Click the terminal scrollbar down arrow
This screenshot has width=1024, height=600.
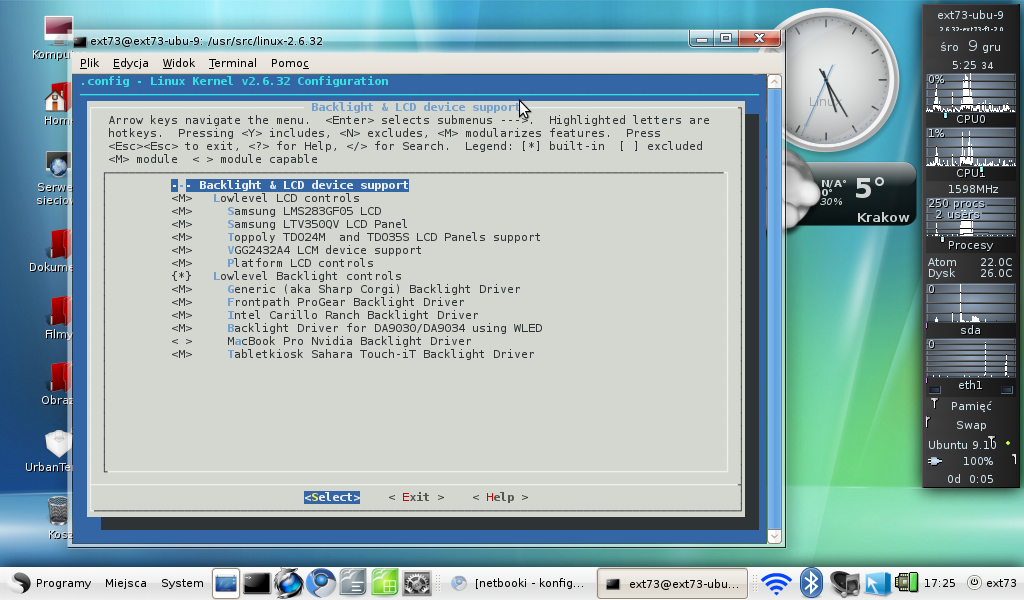tap(774, 537)
